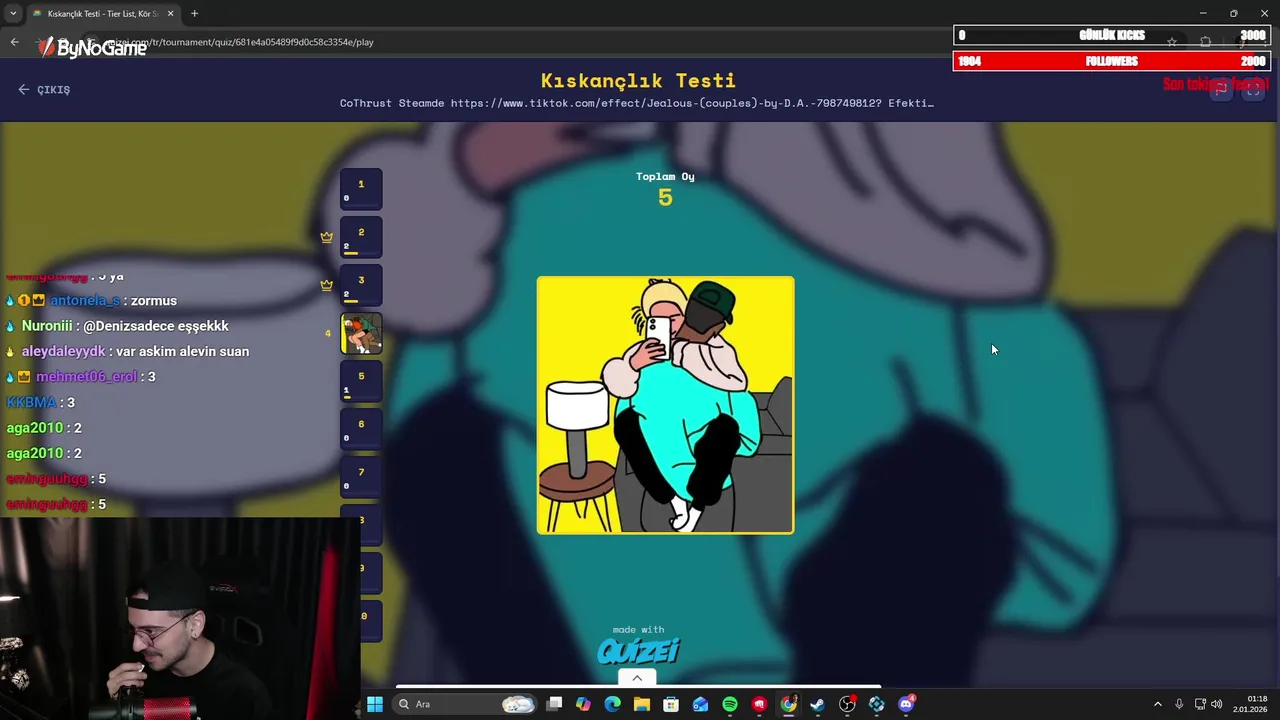This screenshot has height=720, width=1280.
Task: Select rank slot number 3
Action: pyautogui.click(x=361, y=286)
